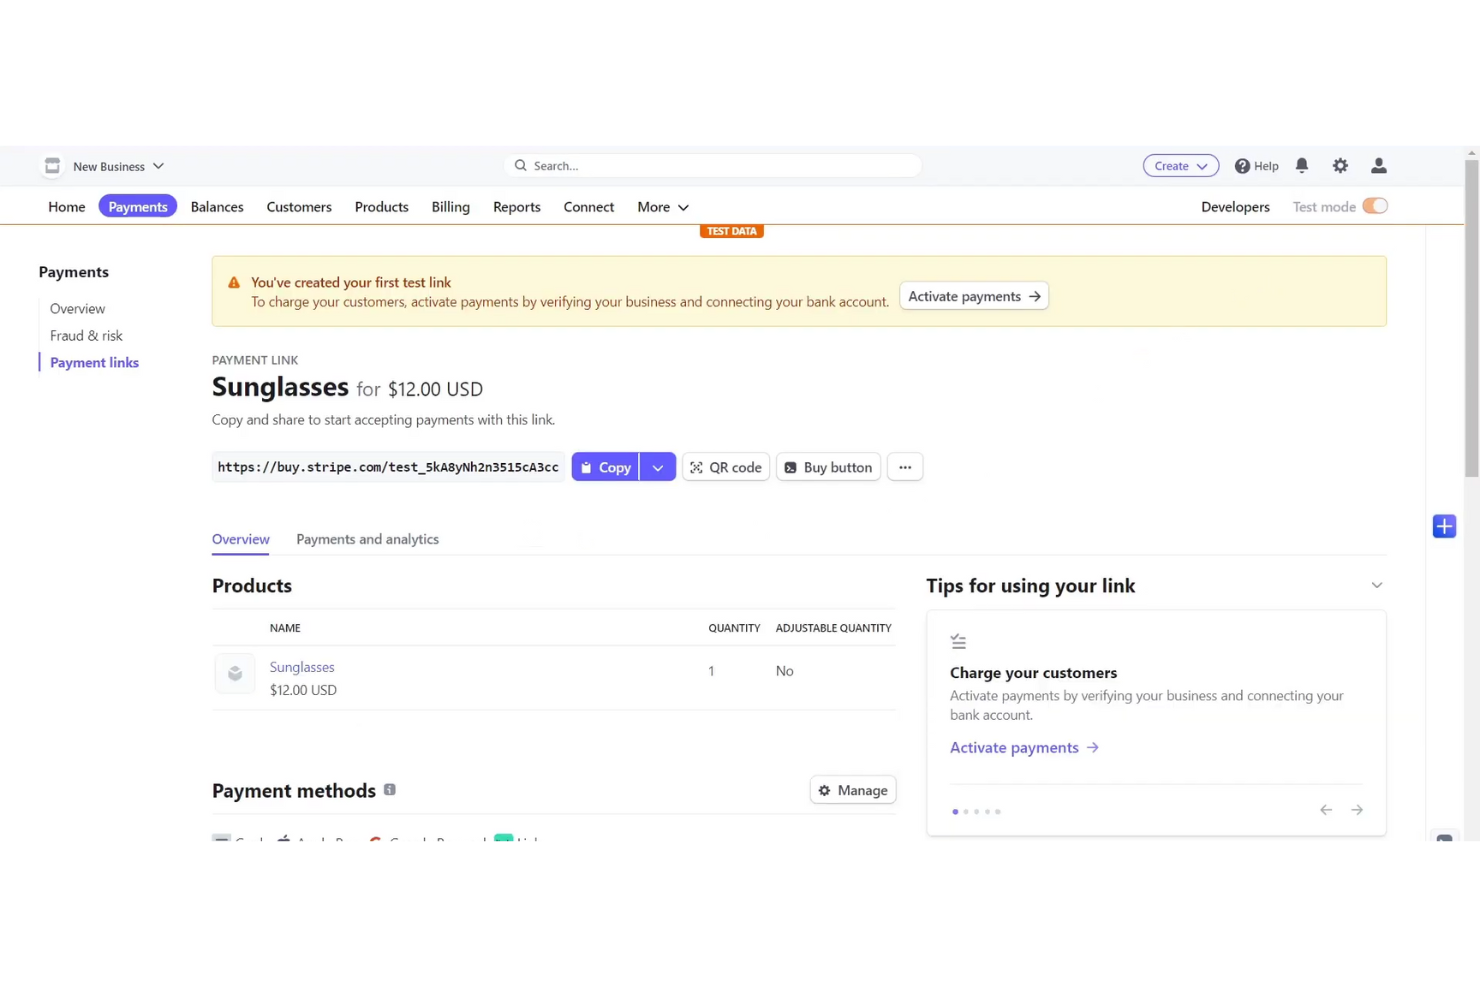Collapse the Tips for using your link panel

(1377, 585)
